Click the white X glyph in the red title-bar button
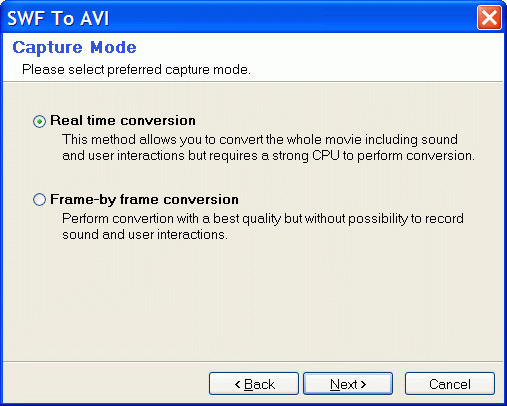 point(489,17)
